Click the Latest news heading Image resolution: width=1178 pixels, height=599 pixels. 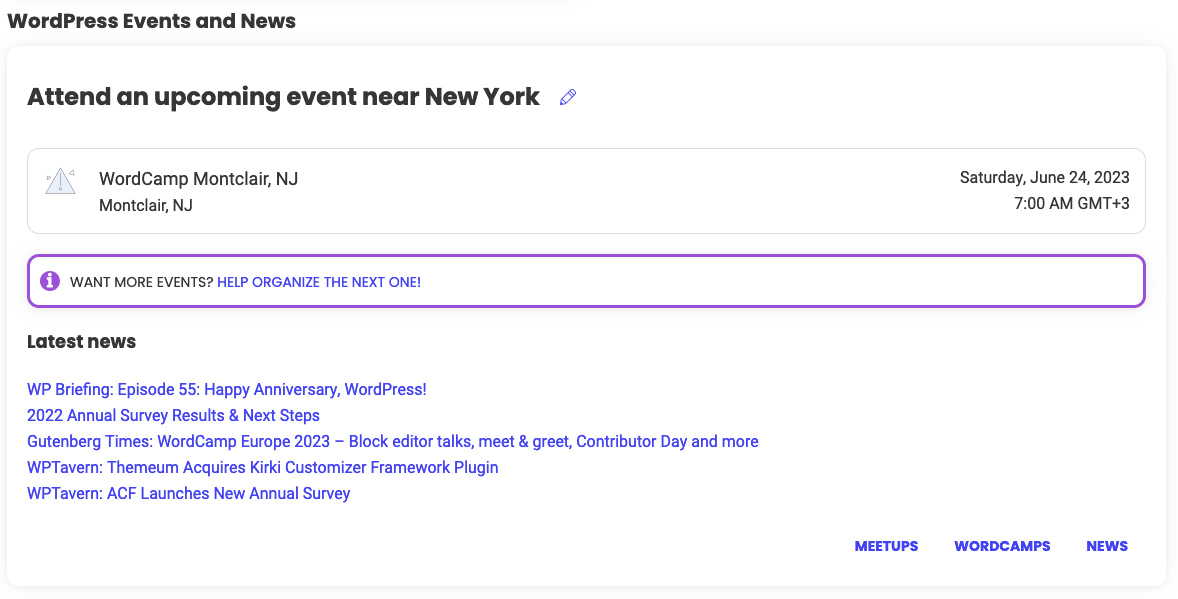(81, 341)
